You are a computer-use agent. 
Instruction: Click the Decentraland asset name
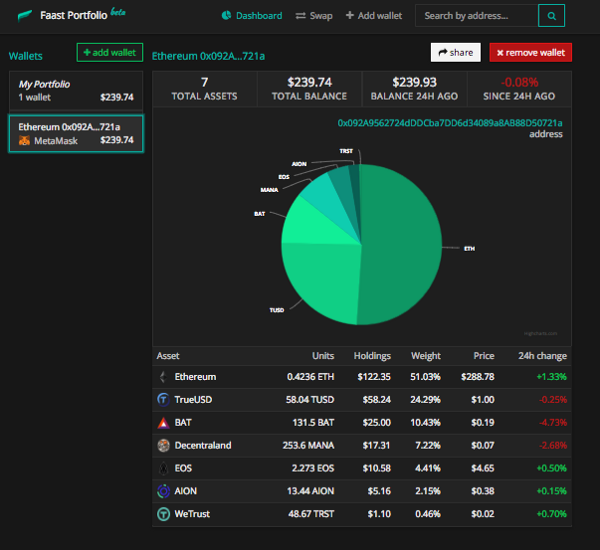pos(203,445)
